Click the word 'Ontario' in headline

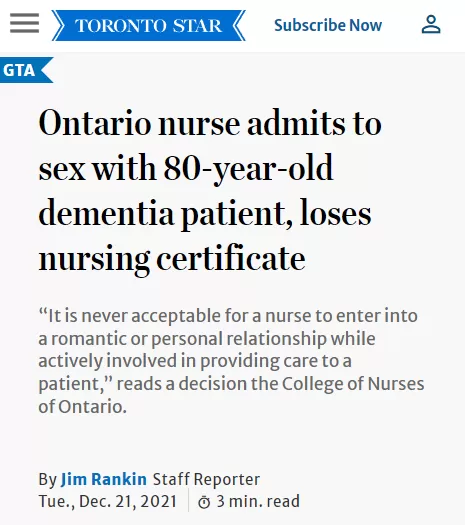point(95,123)
